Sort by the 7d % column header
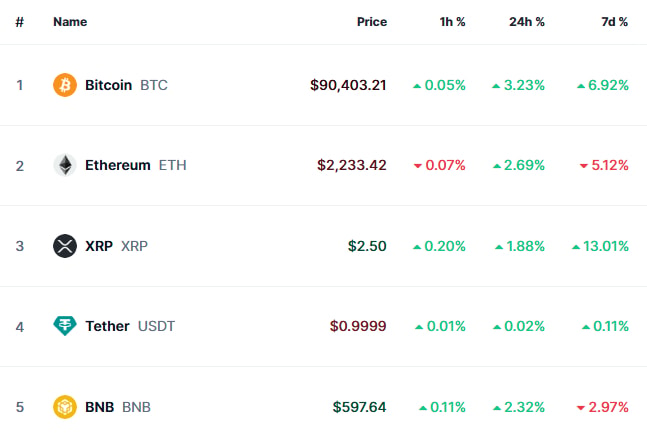This screenshot has width=647, height=443. (x=614, y=22)
